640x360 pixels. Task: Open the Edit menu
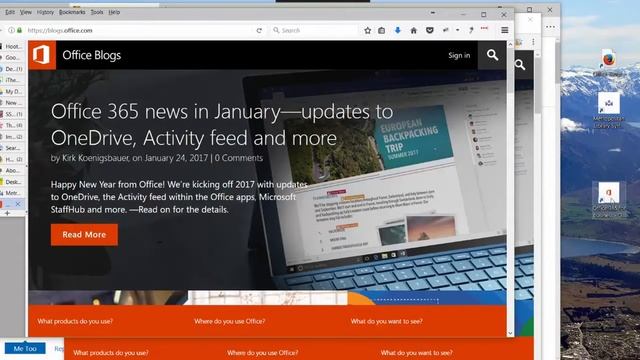pos(10,12)
